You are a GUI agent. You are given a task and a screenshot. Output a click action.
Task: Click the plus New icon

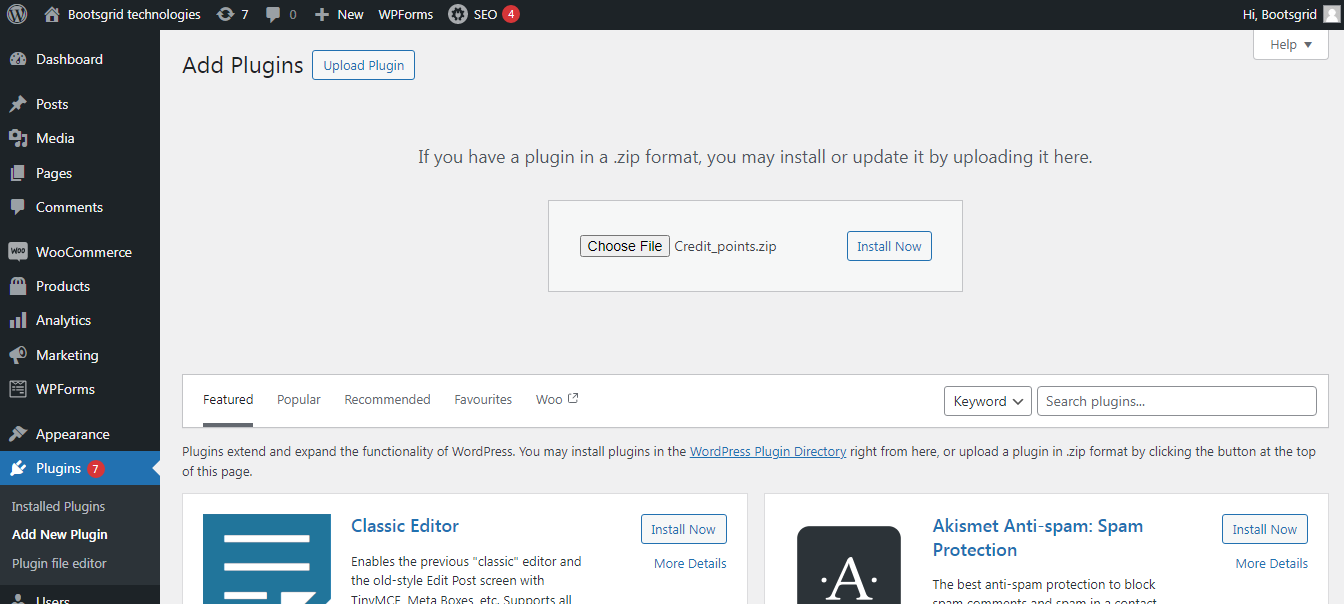coord(321,14)
